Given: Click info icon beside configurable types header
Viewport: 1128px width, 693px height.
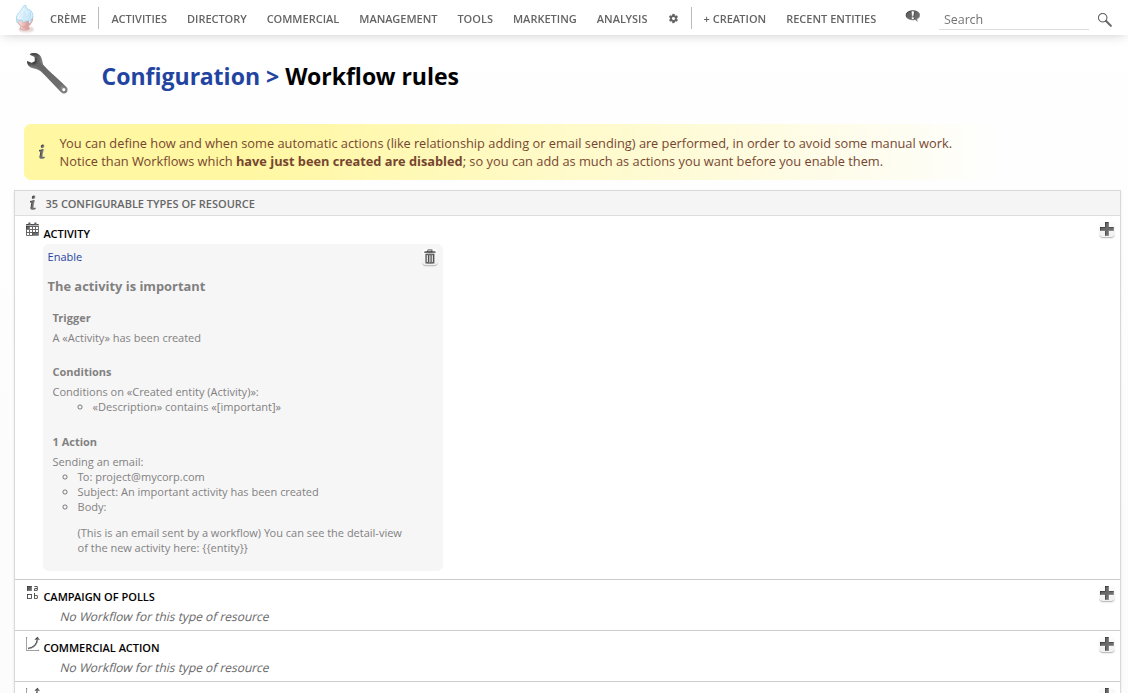Looking at the screenshot, I should click(32, 203).
